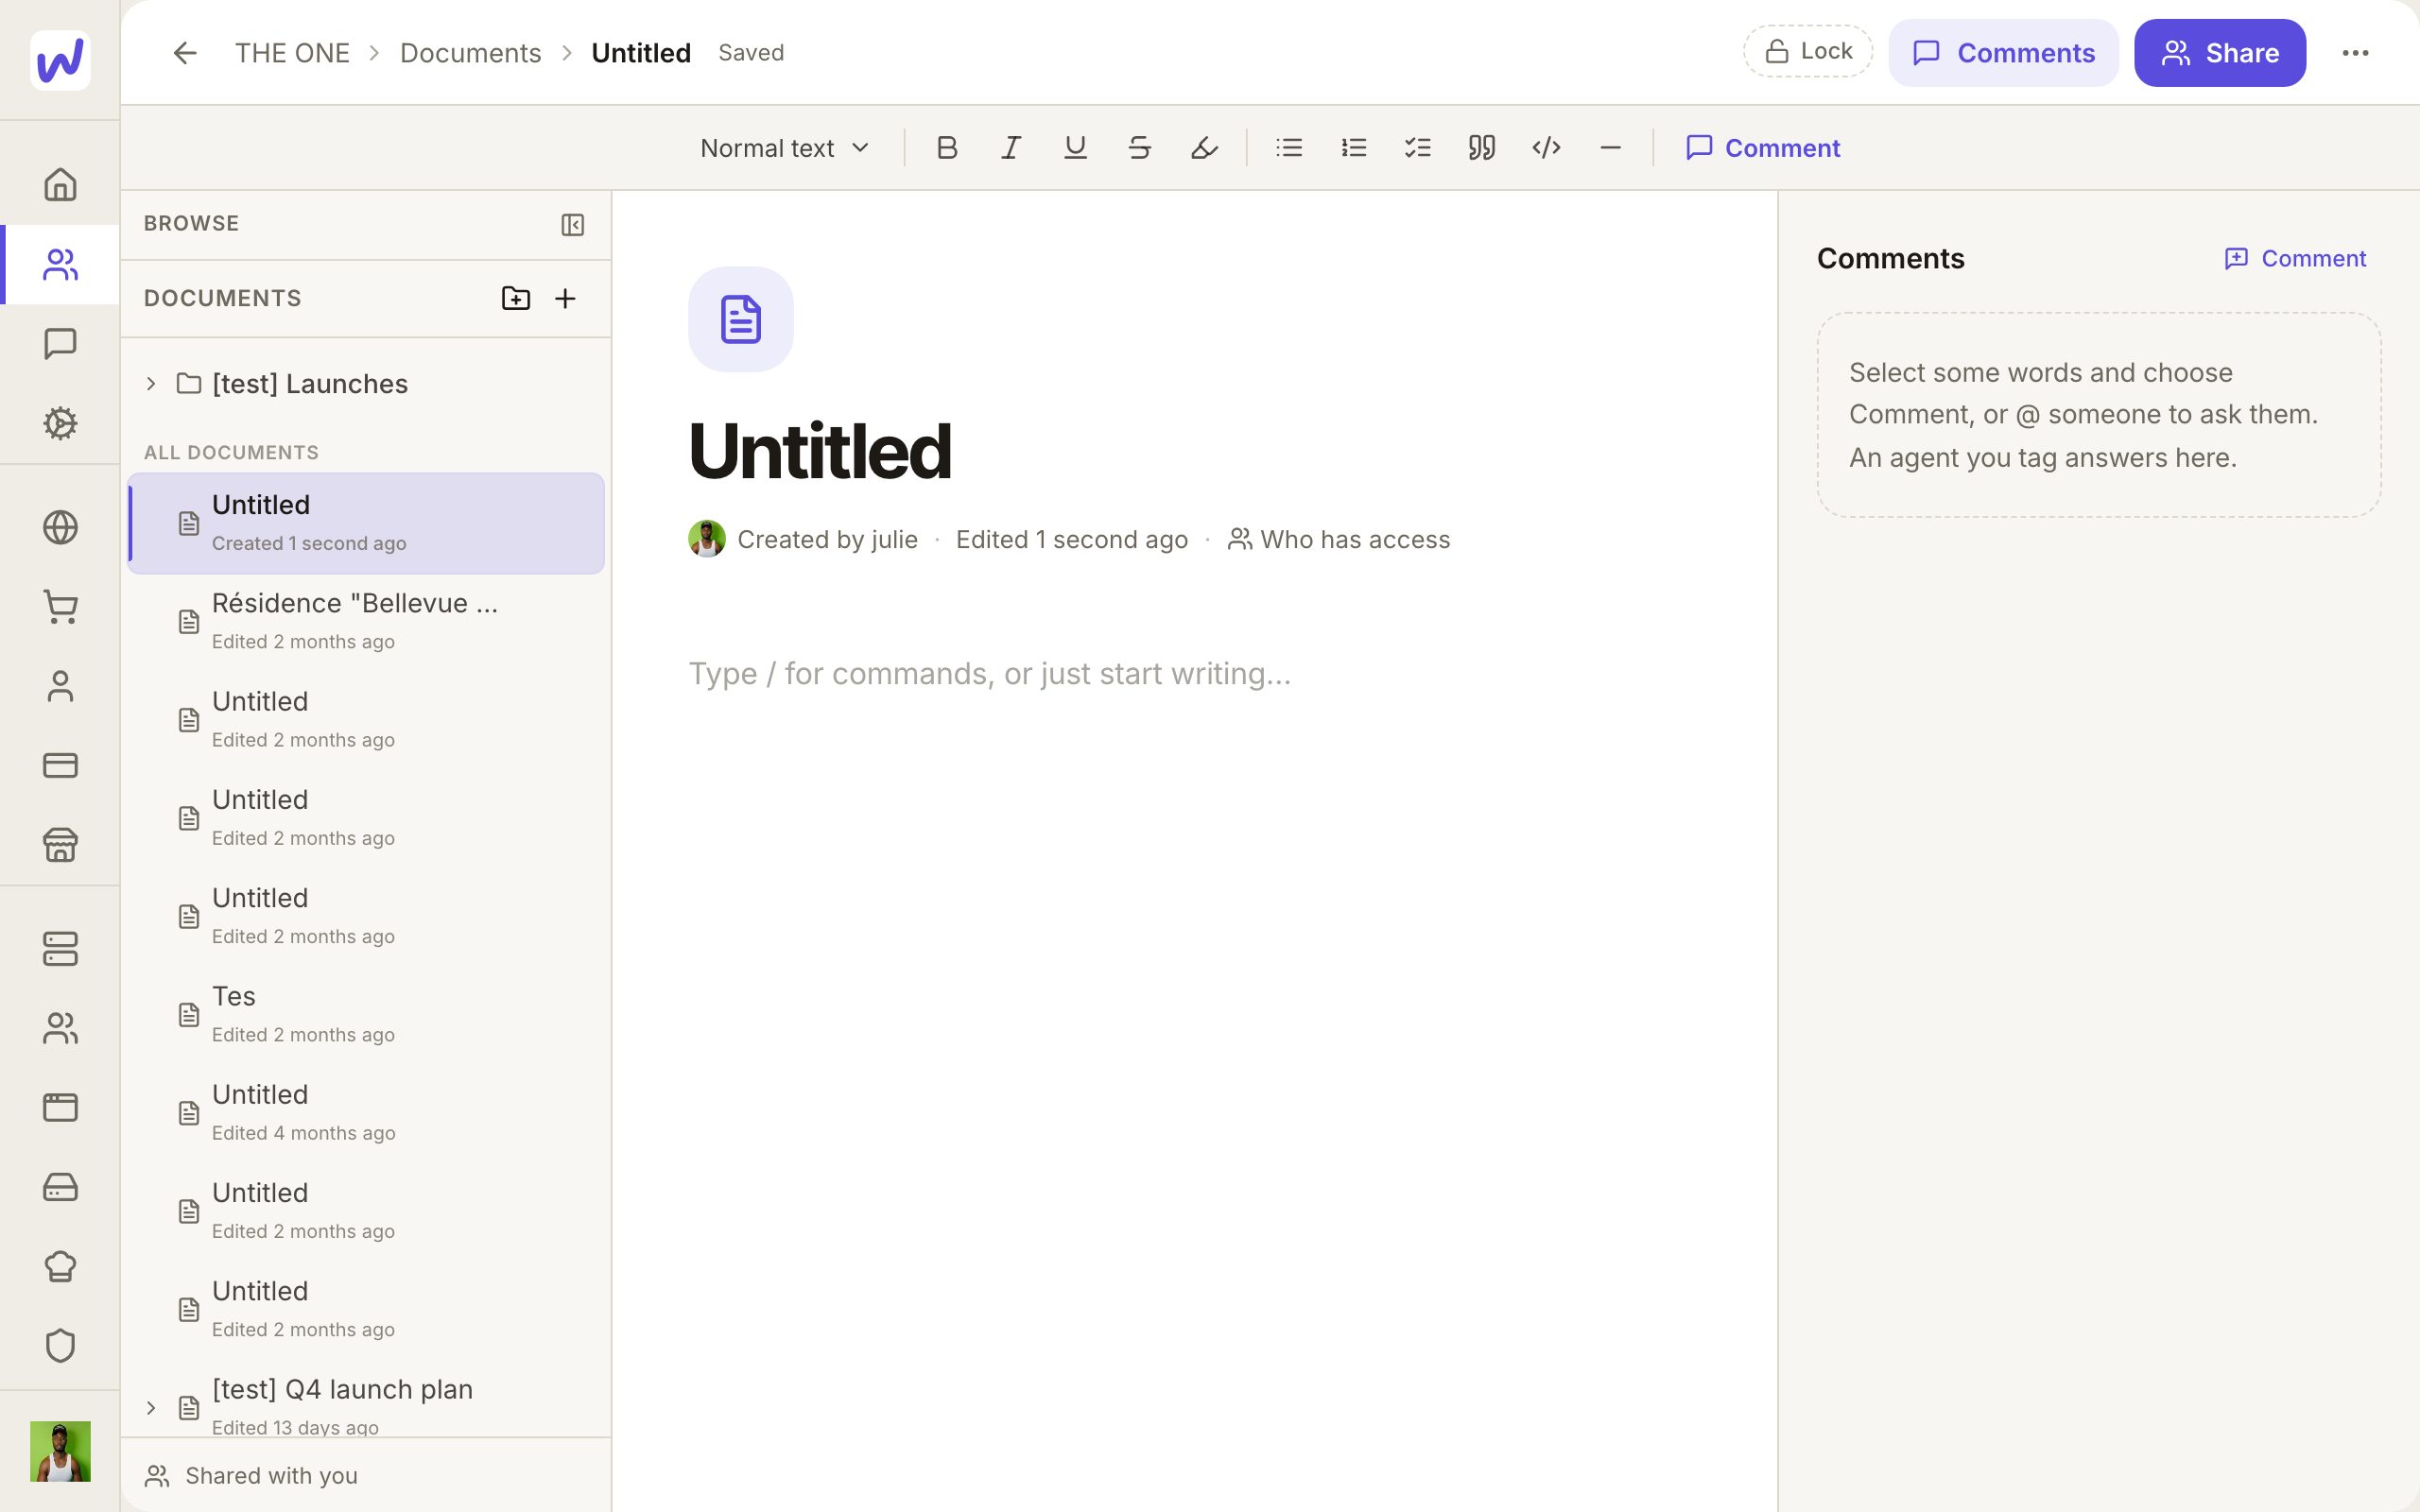
Task: Click the Share button
Action: [2220, 53]
